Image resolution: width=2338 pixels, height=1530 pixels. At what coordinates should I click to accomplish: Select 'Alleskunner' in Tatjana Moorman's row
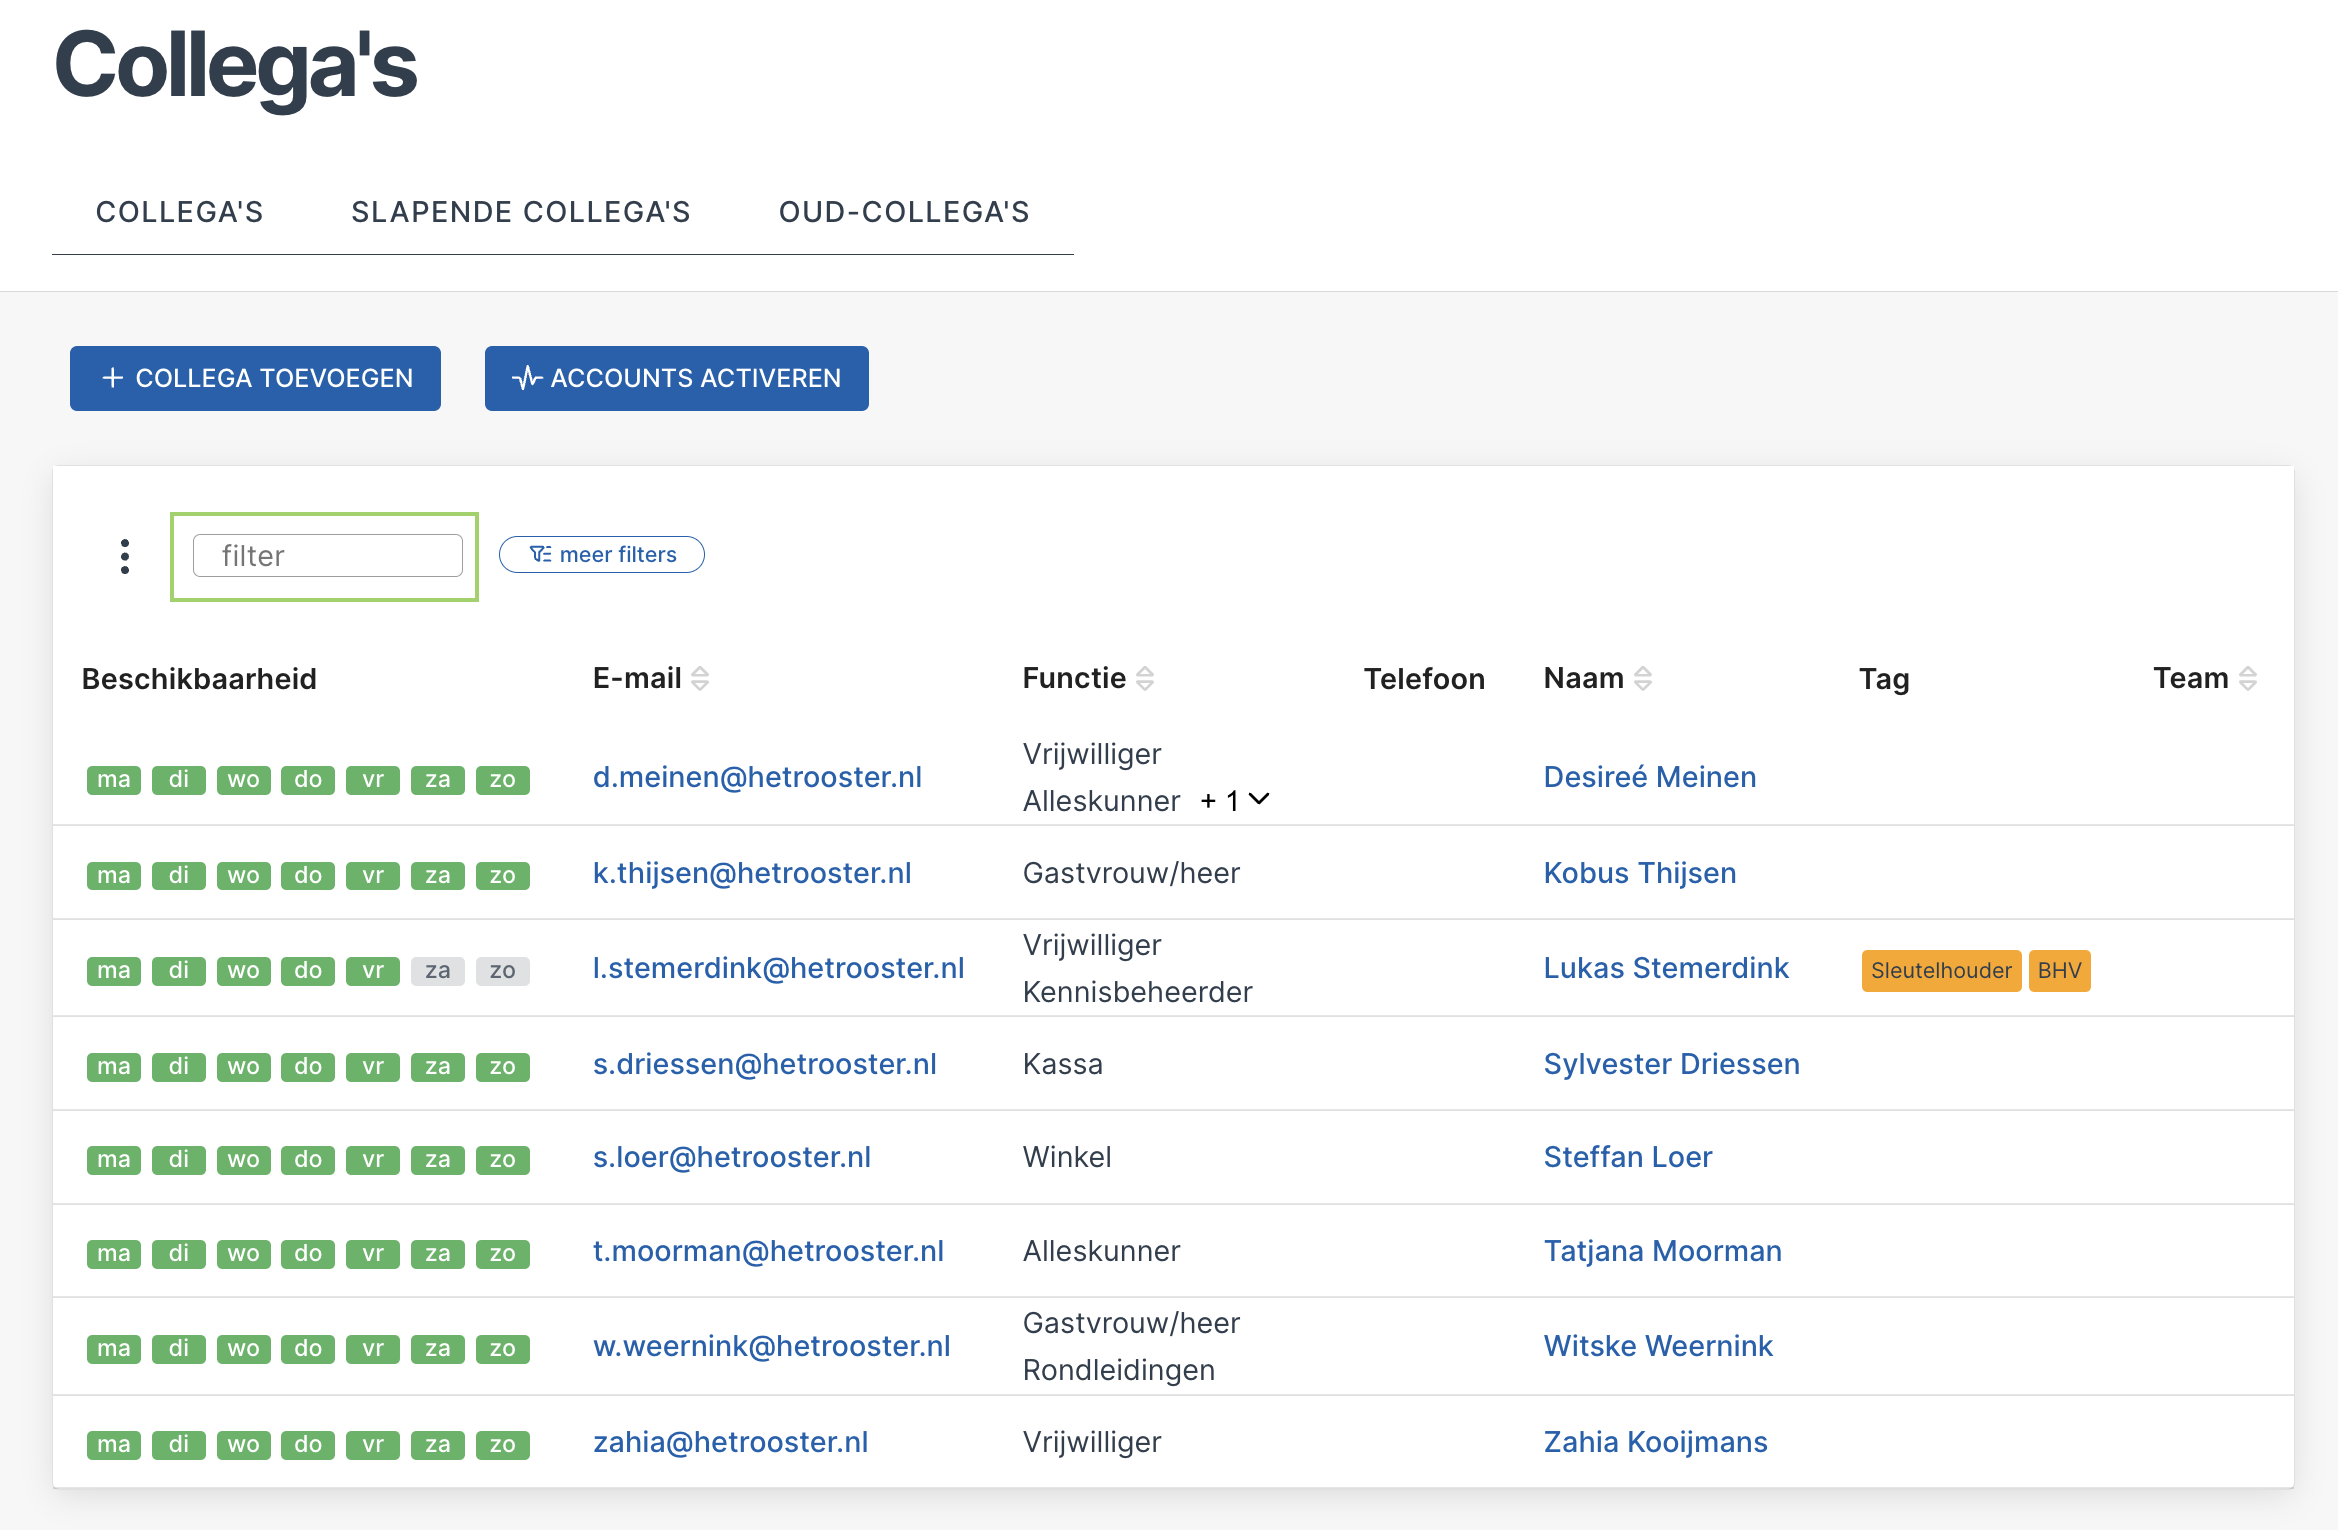point(1101,1251)
